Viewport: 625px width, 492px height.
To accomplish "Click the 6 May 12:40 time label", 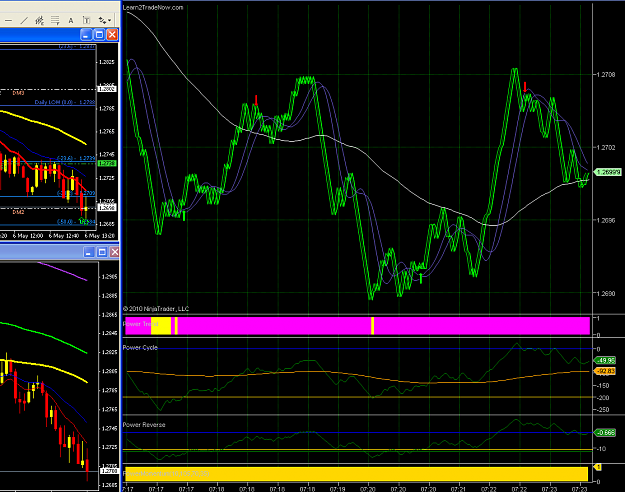I will tap(64, 236).
